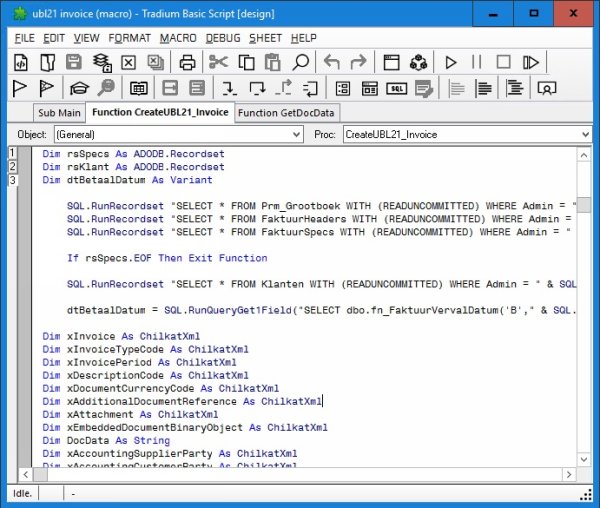Image resolution: width=600 pixels, height=508 pixels.
Task: Select the Function CreateUBL21_Invoice tab
Action: (x=160, y=112)
